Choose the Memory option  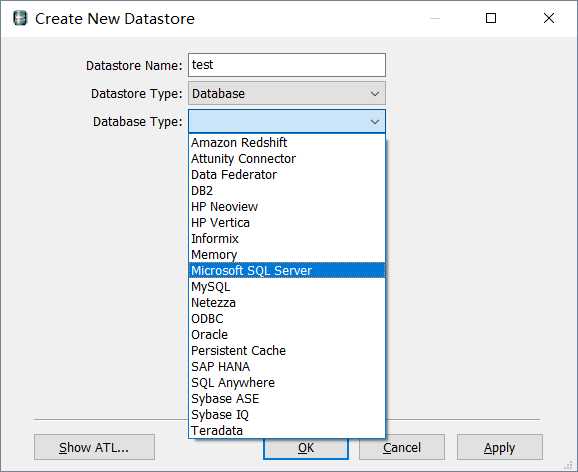coord(287,254)
